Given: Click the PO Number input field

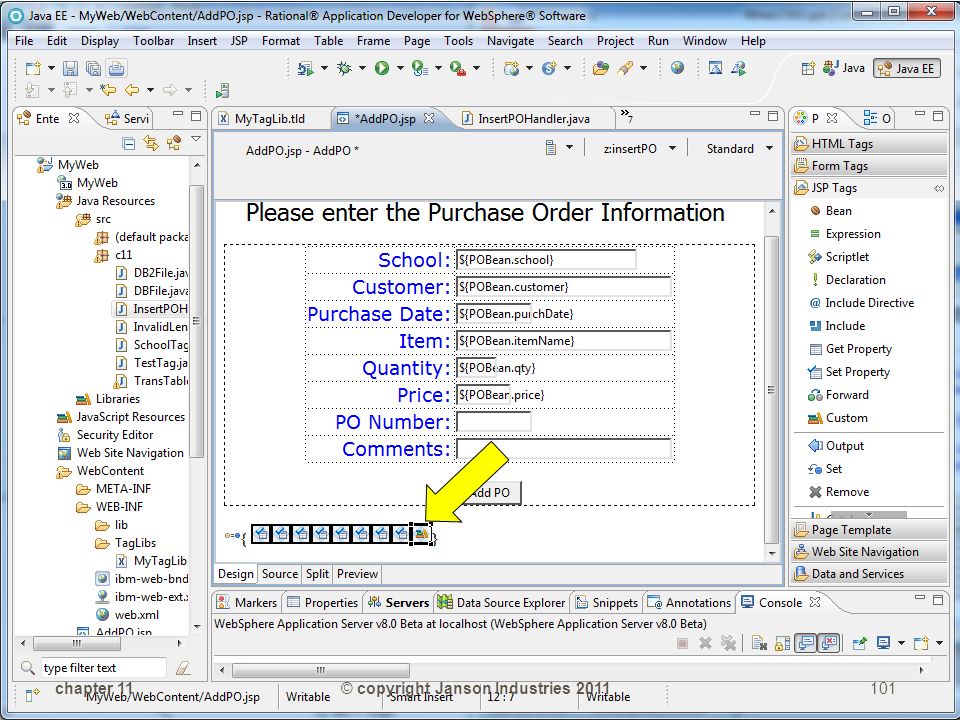Looking at the screenshot, I should click(x=493, y=422).
